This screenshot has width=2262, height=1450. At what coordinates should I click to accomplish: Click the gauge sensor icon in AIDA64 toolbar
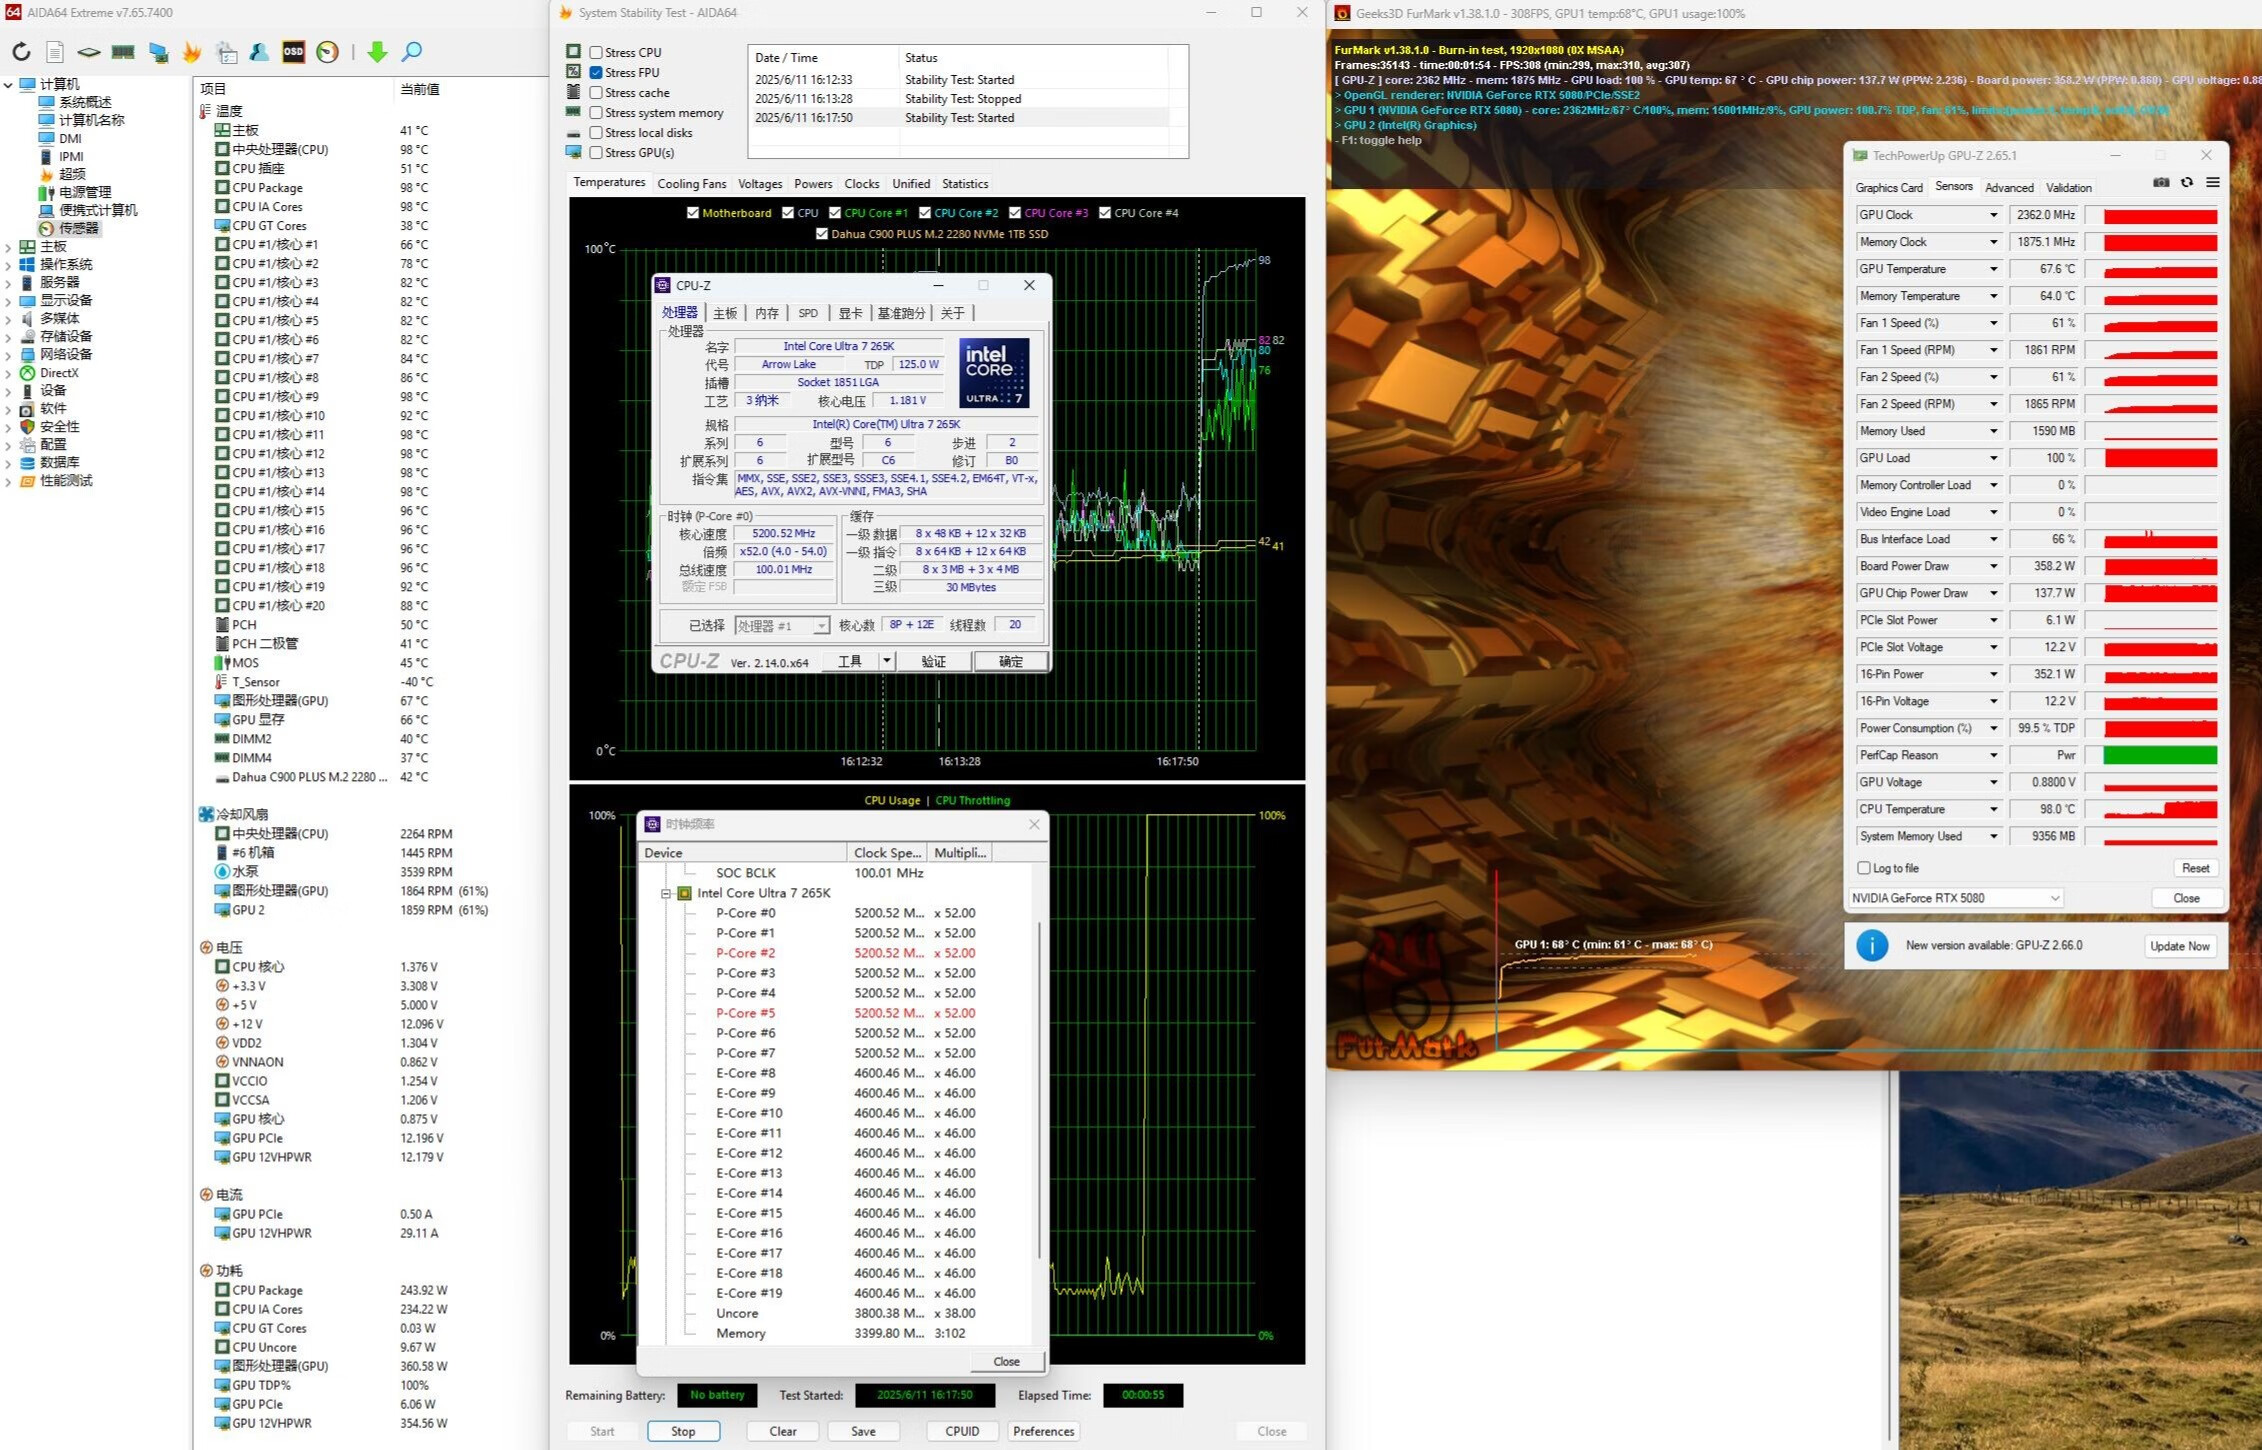327,52
